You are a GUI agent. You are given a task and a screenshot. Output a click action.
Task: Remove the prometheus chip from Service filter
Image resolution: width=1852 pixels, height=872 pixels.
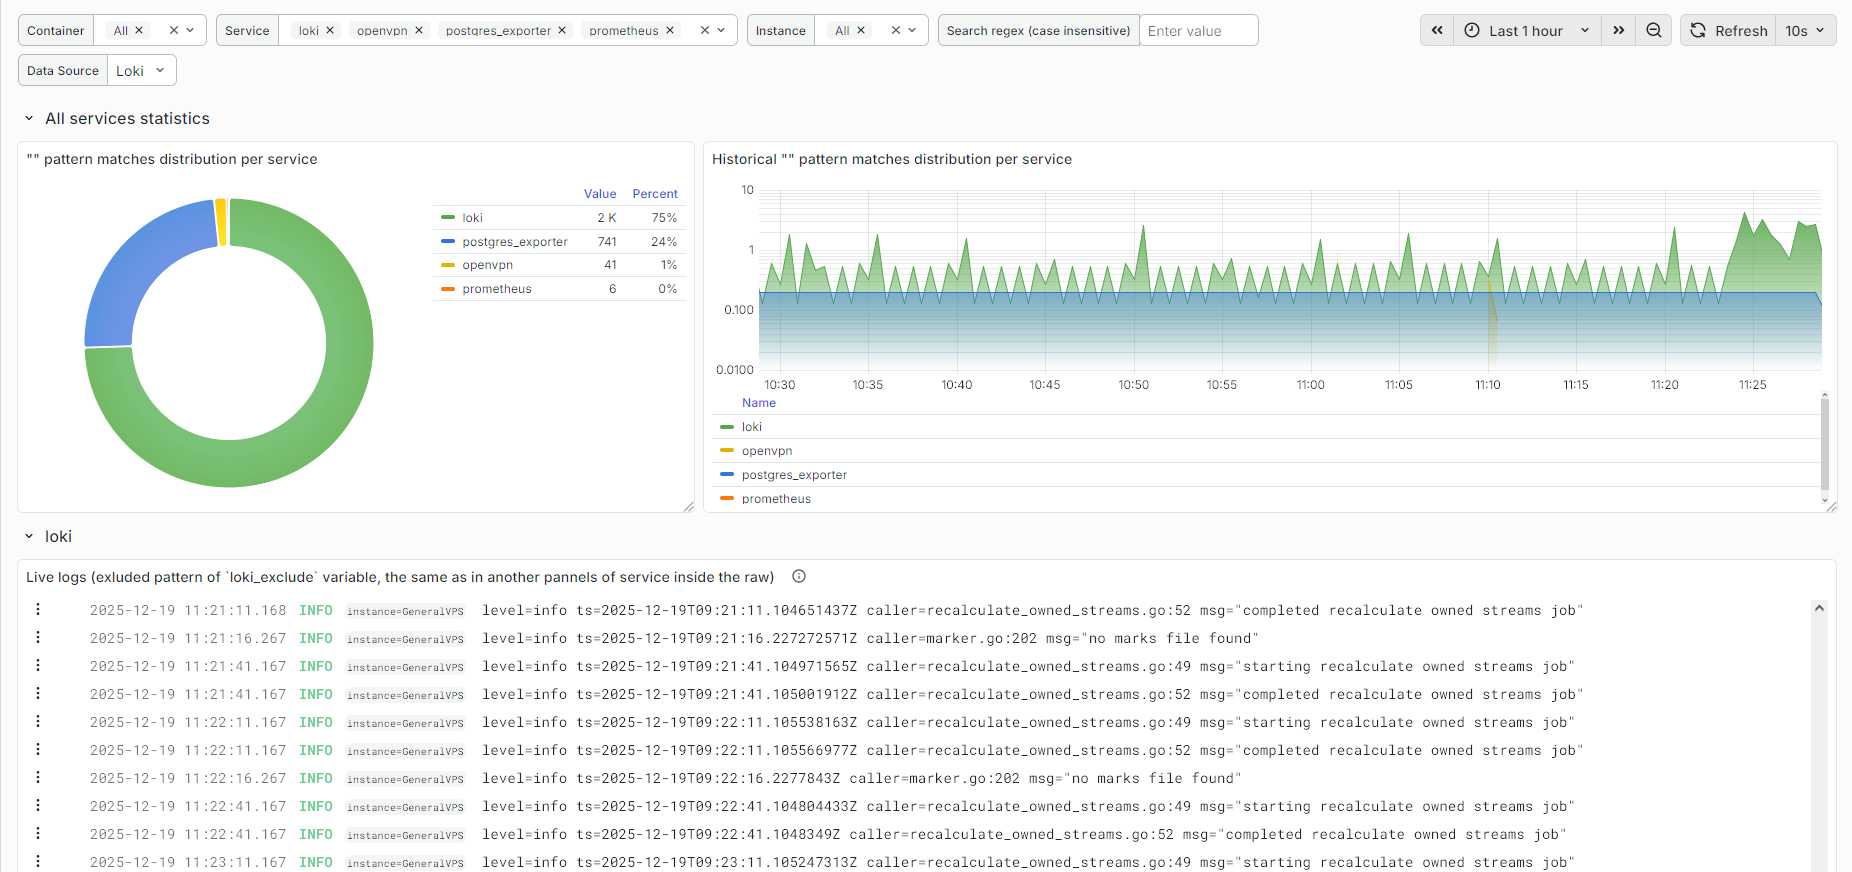(x=670, y=30)
